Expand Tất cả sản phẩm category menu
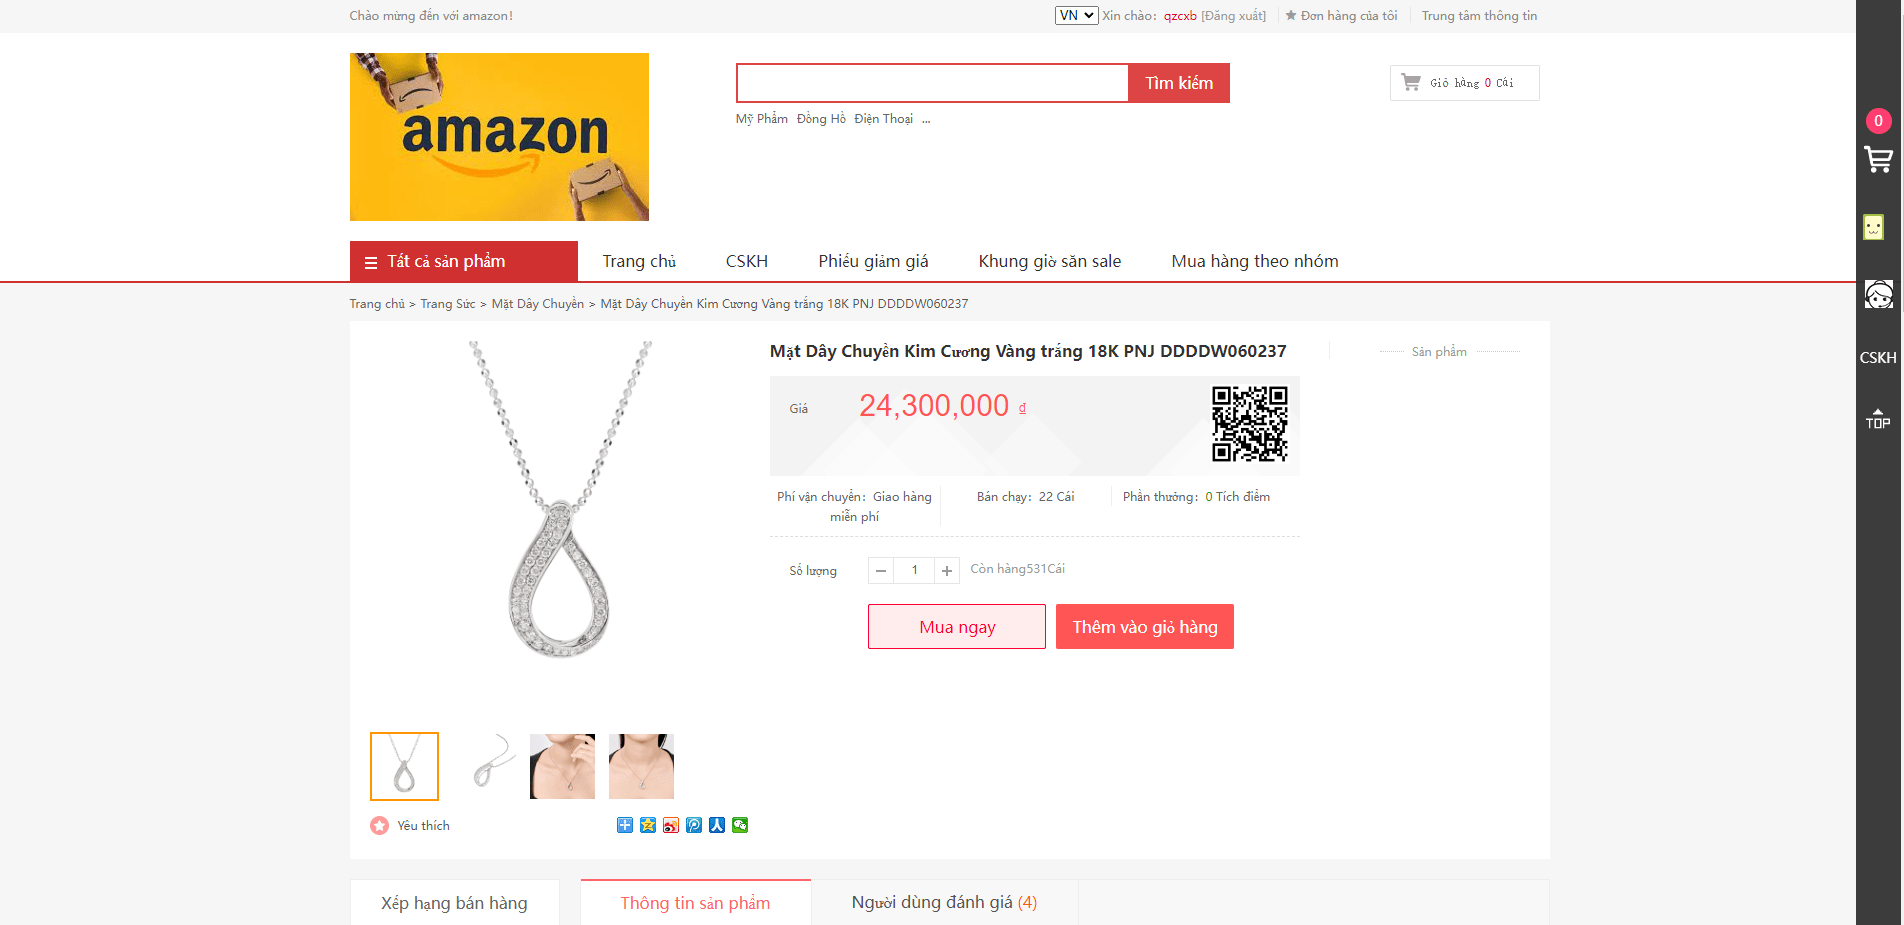Image resolution: width=1904 pixels, height=925 pixels. click(464, 261)
